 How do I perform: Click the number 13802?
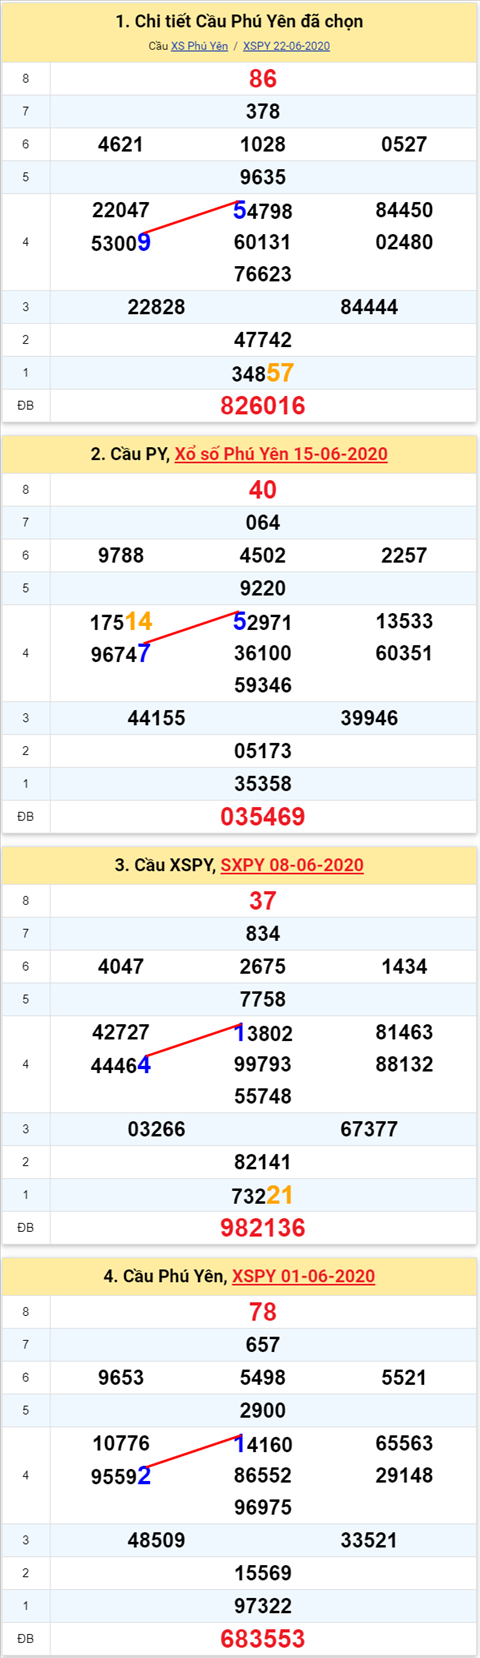point(263,1033)
